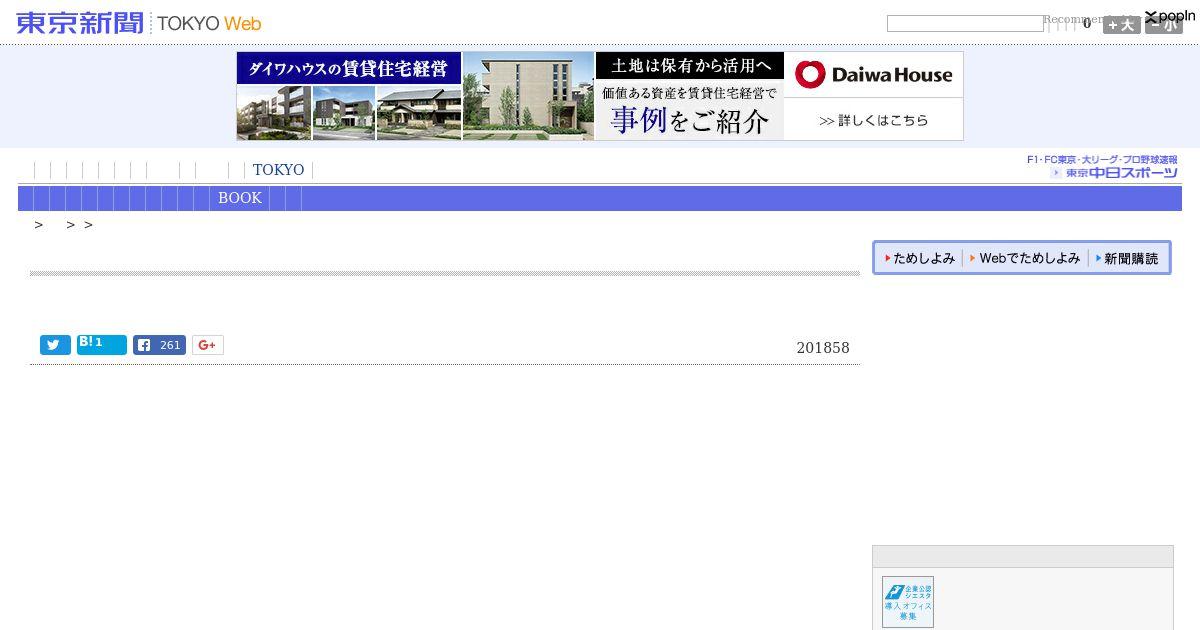The image size is (1200, 630).
Task: Focus the site search input field
Action: [x=965, y=23]
